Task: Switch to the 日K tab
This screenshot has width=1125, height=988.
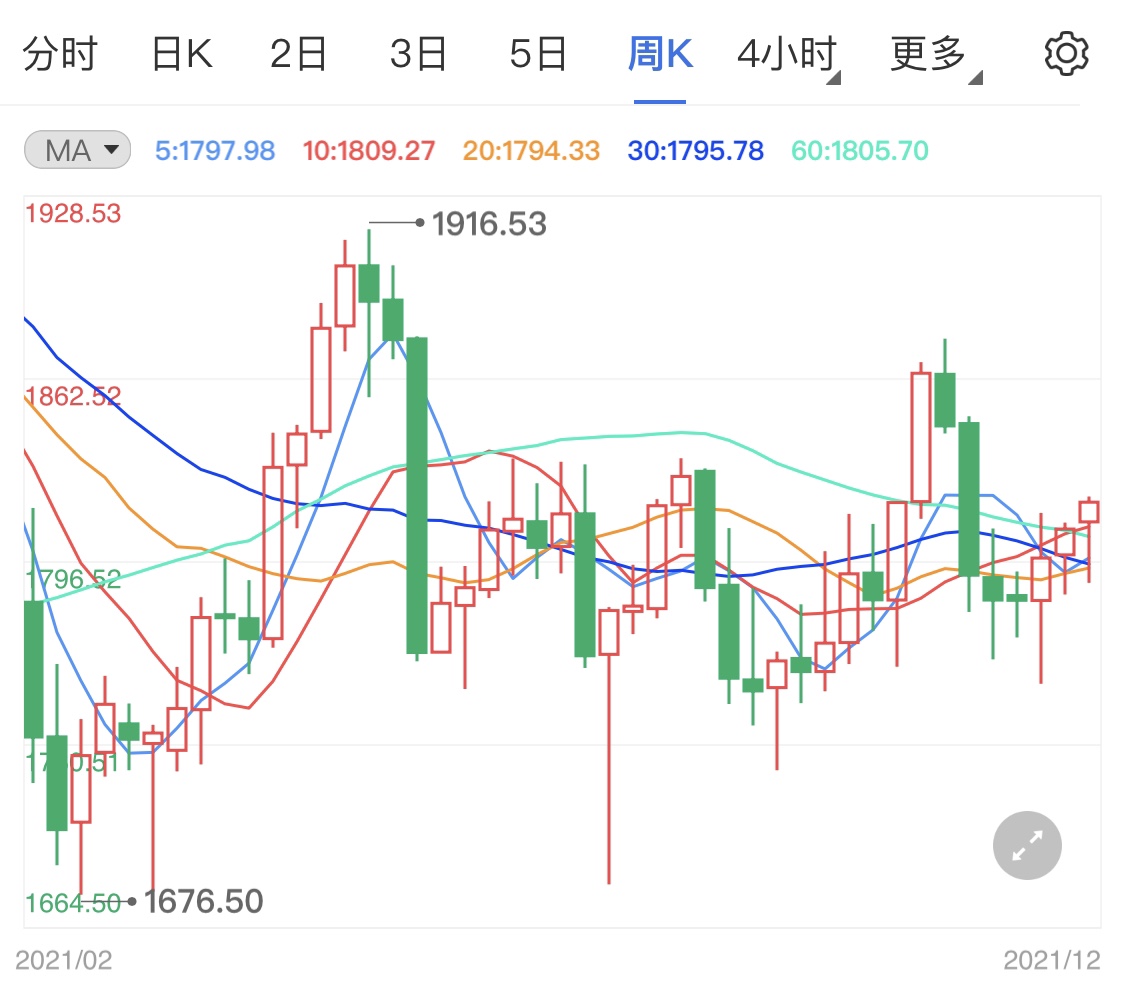Action: (x=182, y=54)
